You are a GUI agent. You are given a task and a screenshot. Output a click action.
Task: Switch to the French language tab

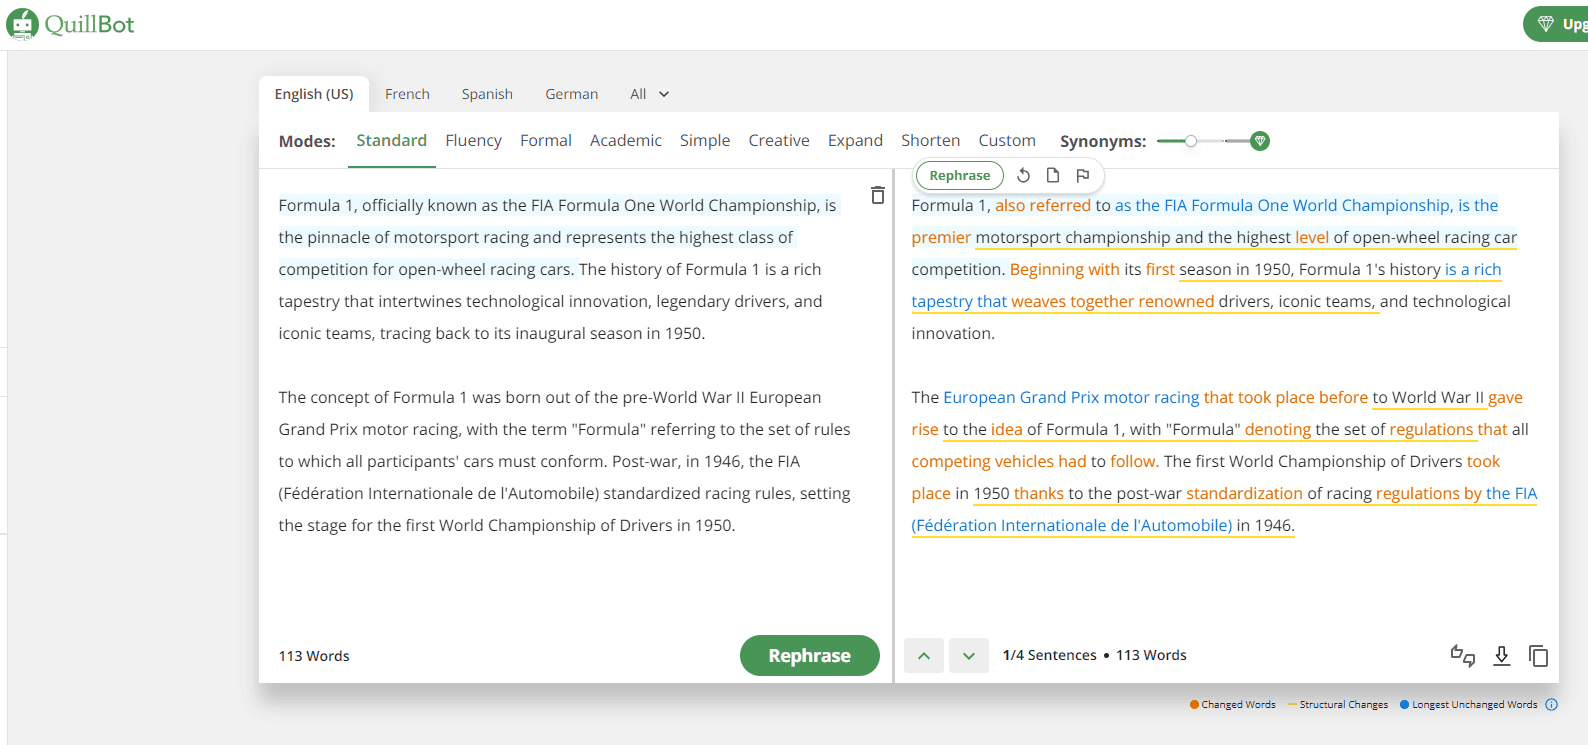407,94
